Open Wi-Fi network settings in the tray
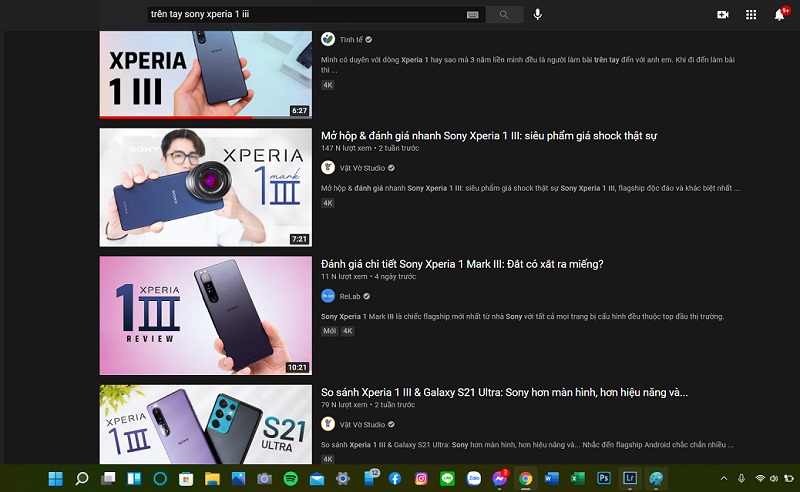The height and width of the screenshot is (492, 800). point(760,479)
